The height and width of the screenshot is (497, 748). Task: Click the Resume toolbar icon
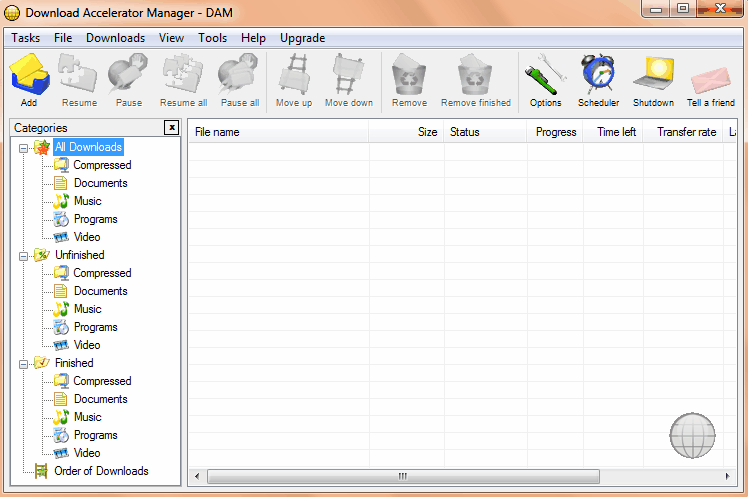click(x=78, y=73)
